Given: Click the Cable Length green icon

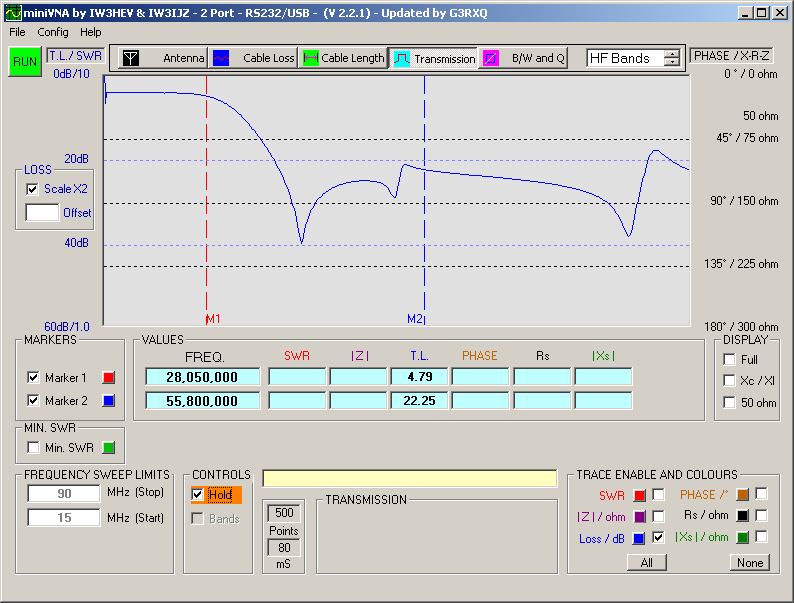Looking at the screenshot, I should pyautogui.click(x=310, y=58).
